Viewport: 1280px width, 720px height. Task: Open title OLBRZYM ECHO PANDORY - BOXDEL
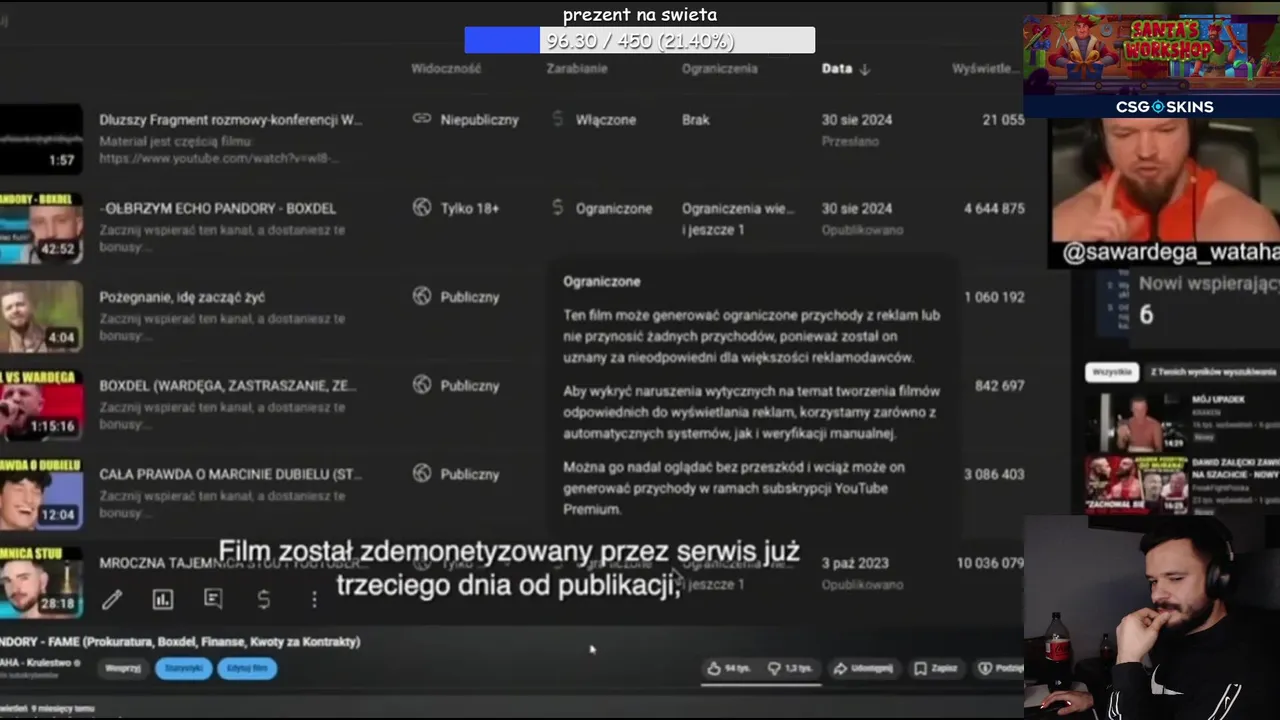point(218,208)
